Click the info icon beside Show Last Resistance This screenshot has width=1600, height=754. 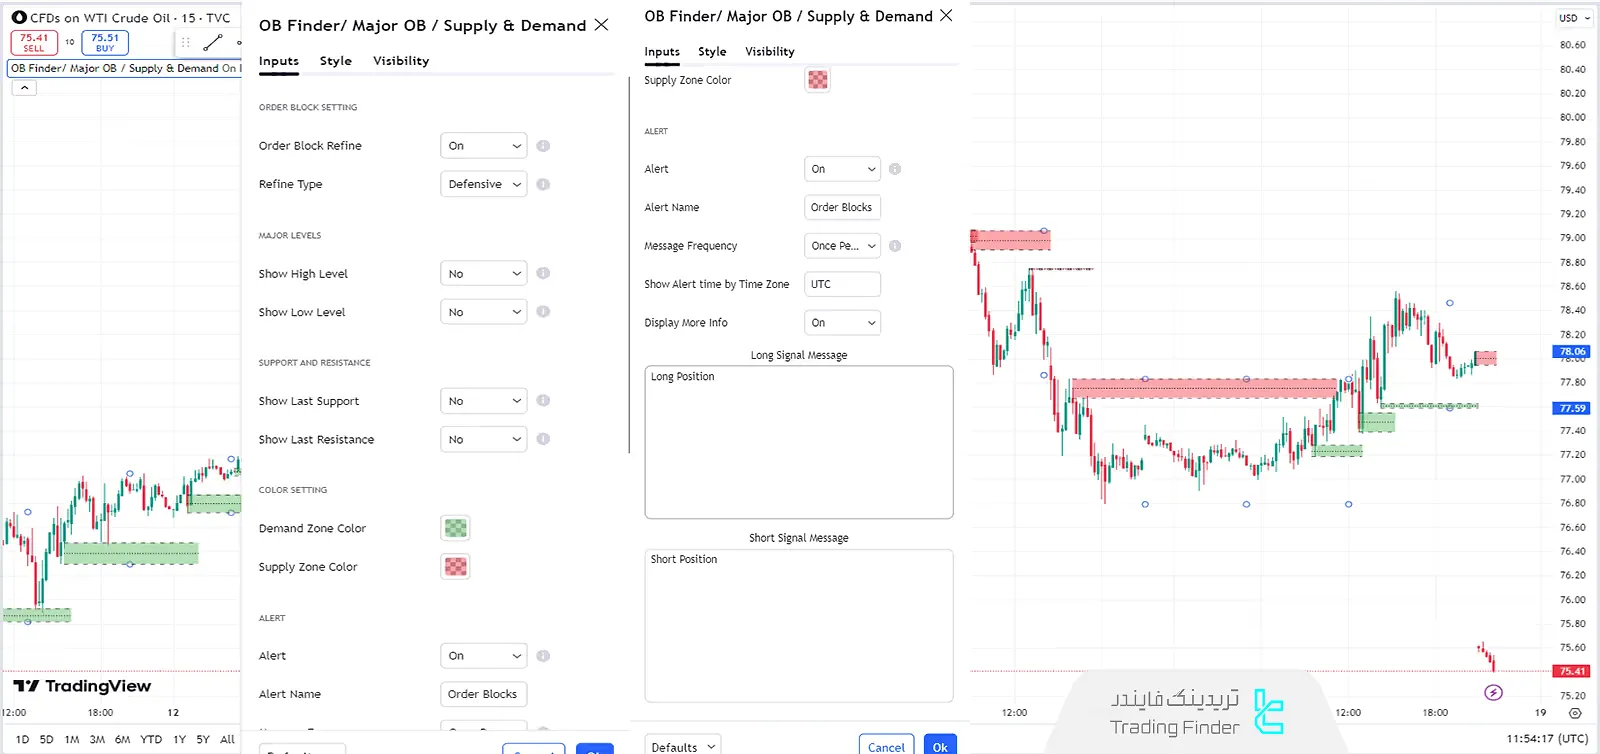coord(543,439)
